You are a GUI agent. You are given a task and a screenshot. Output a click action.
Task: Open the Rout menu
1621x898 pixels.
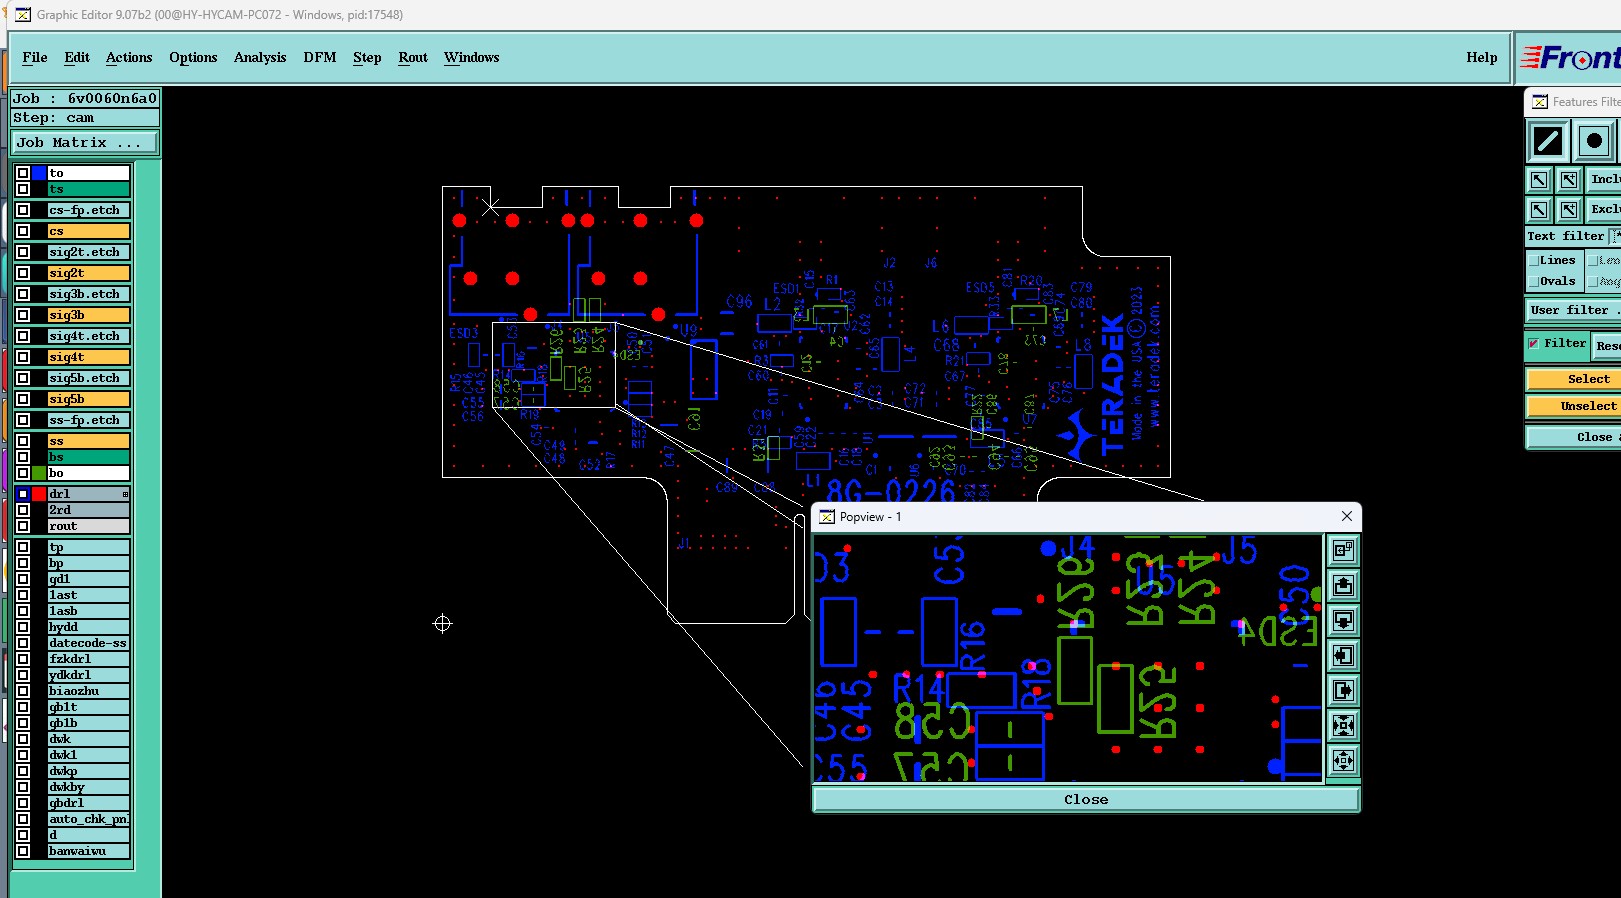coord(413,57)
